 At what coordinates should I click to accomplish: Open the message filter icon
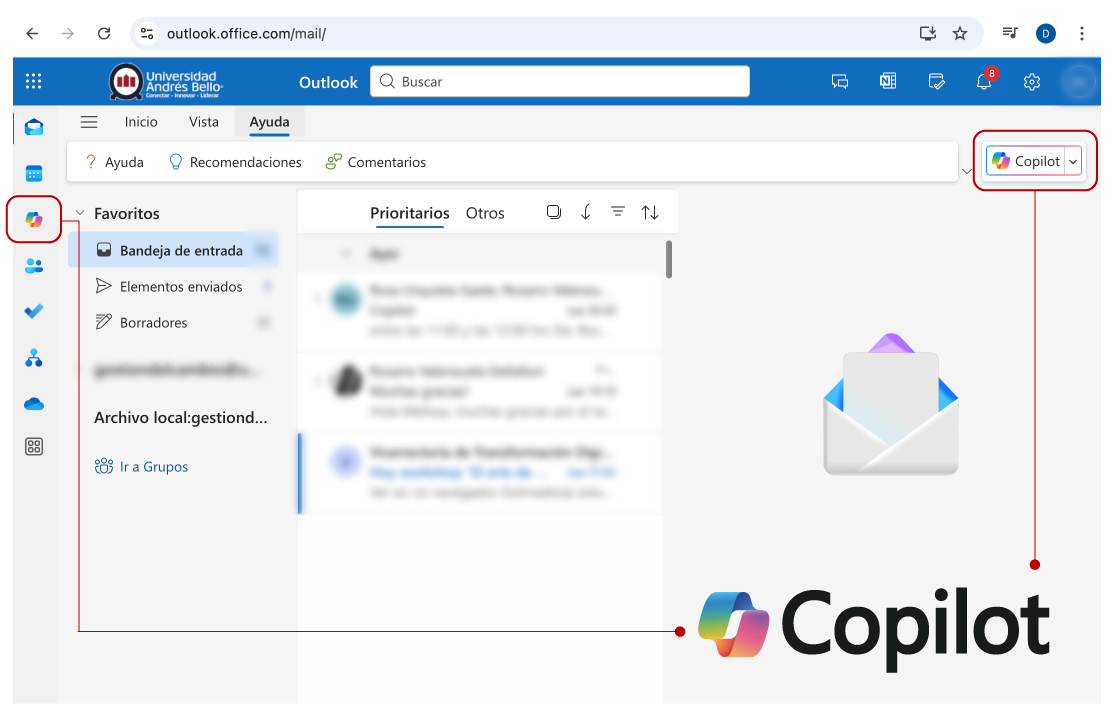tap(618, 212)
